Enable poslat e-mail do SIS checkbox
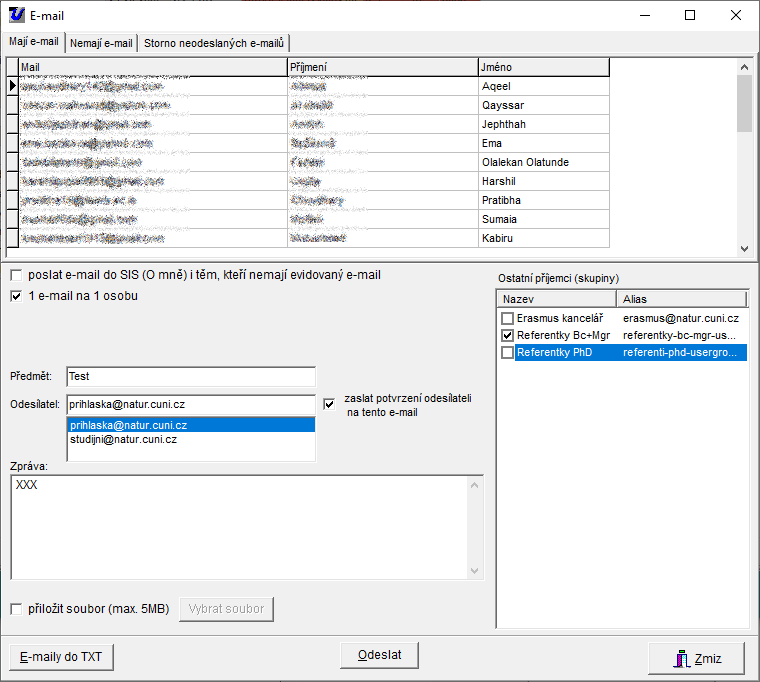Viewport: 760px width, 682px height. [16, 275]
